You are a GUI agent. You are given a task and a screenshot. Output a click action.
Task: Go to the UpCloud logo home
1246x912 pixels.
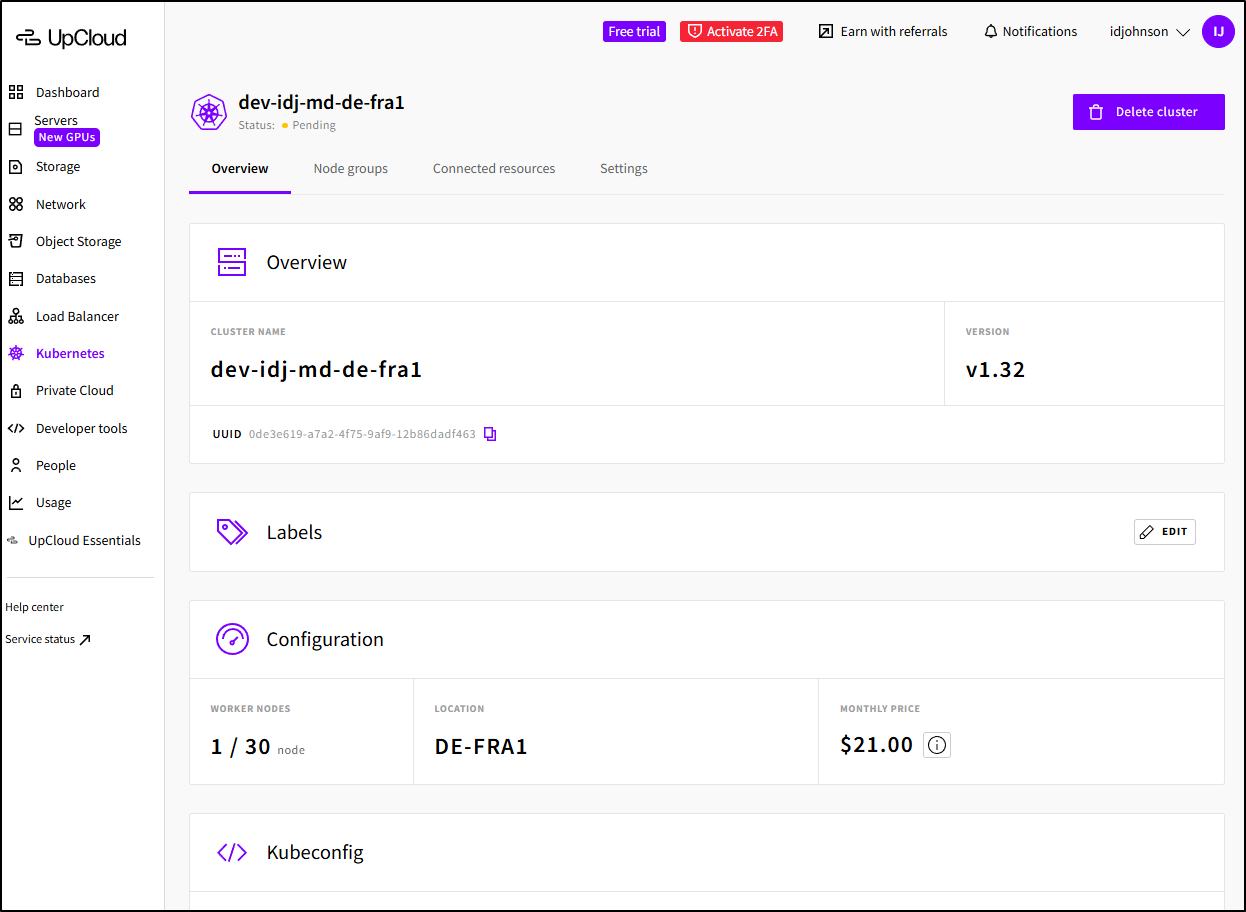pos(71,38)
